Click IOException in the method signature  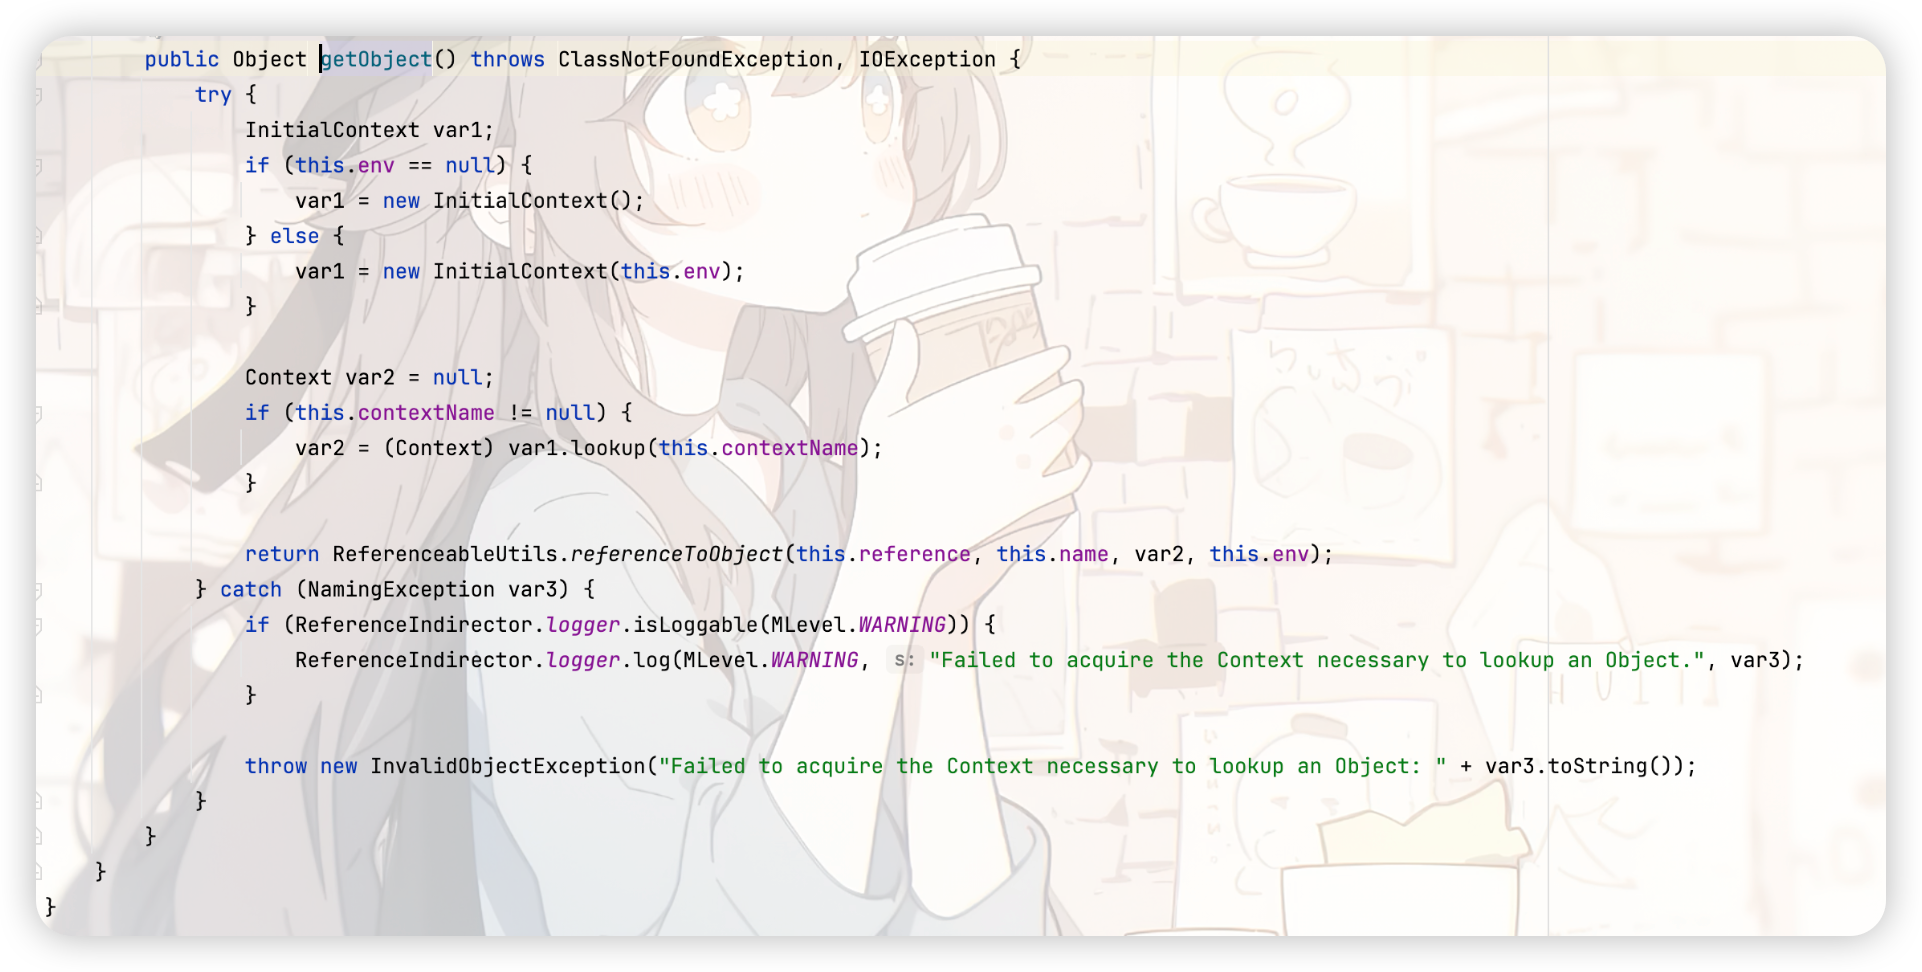927,60
